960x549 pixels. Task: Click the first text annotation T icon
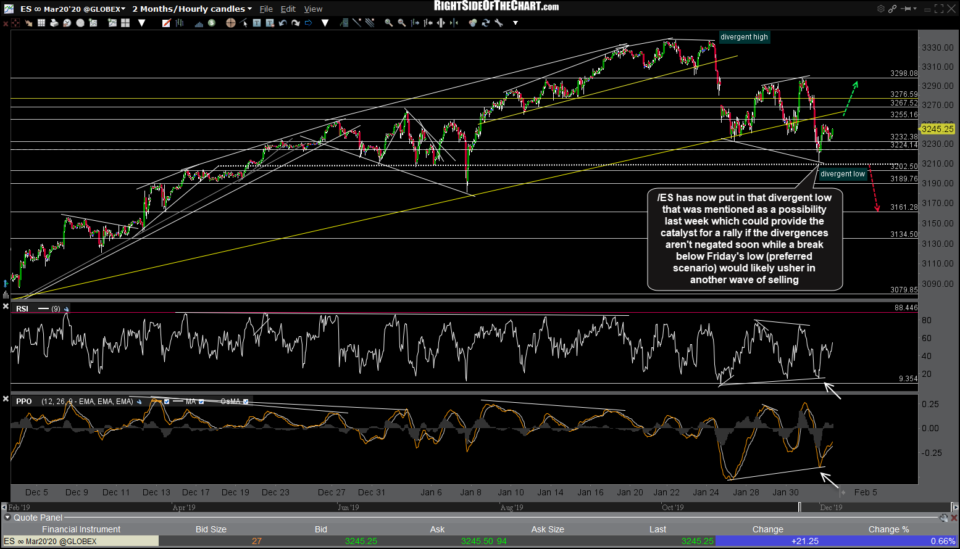pyautogui.click(x=257, y=23)
